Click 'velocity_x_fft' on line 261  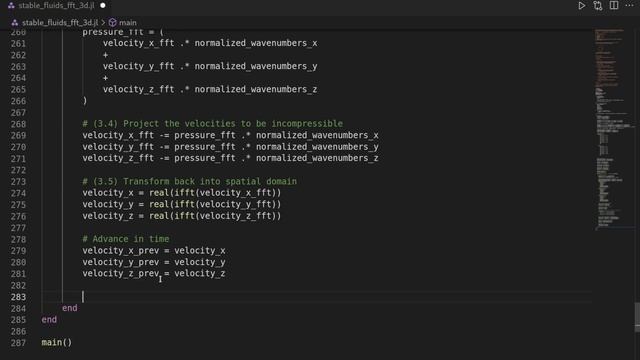click(138, 43)
